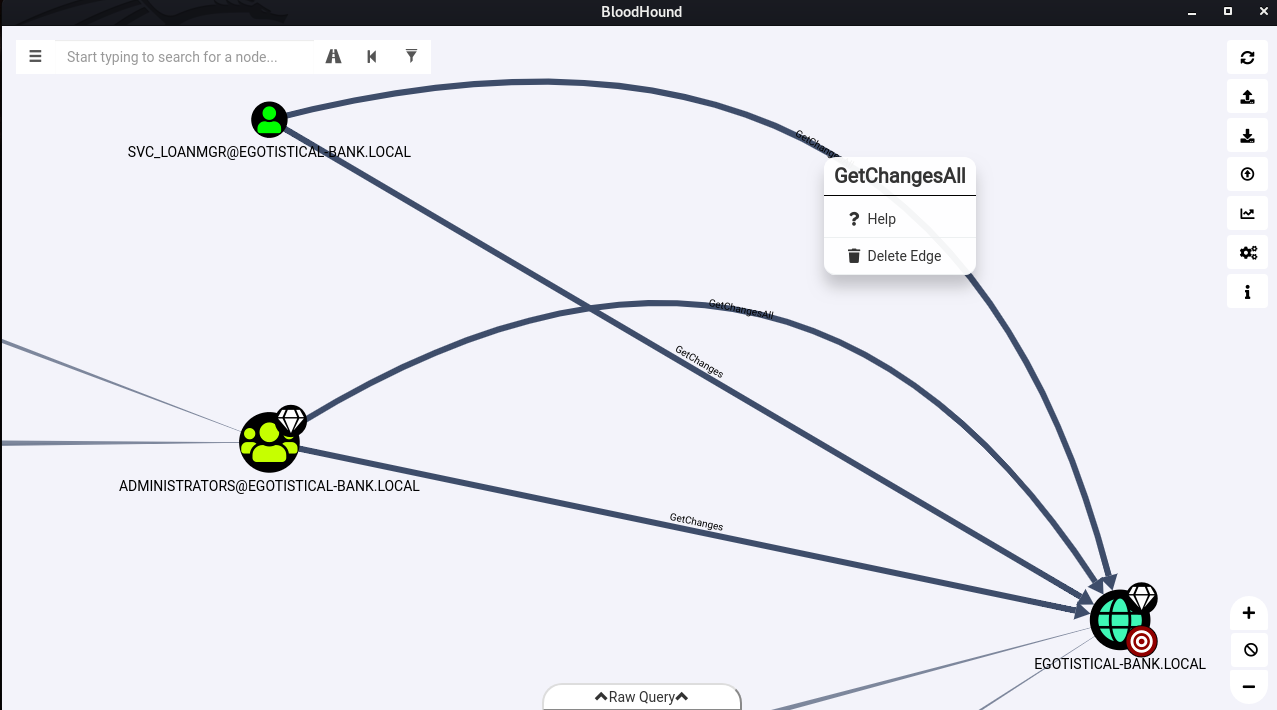Click the red target badge on domain node

click(x=1142, y=641)
